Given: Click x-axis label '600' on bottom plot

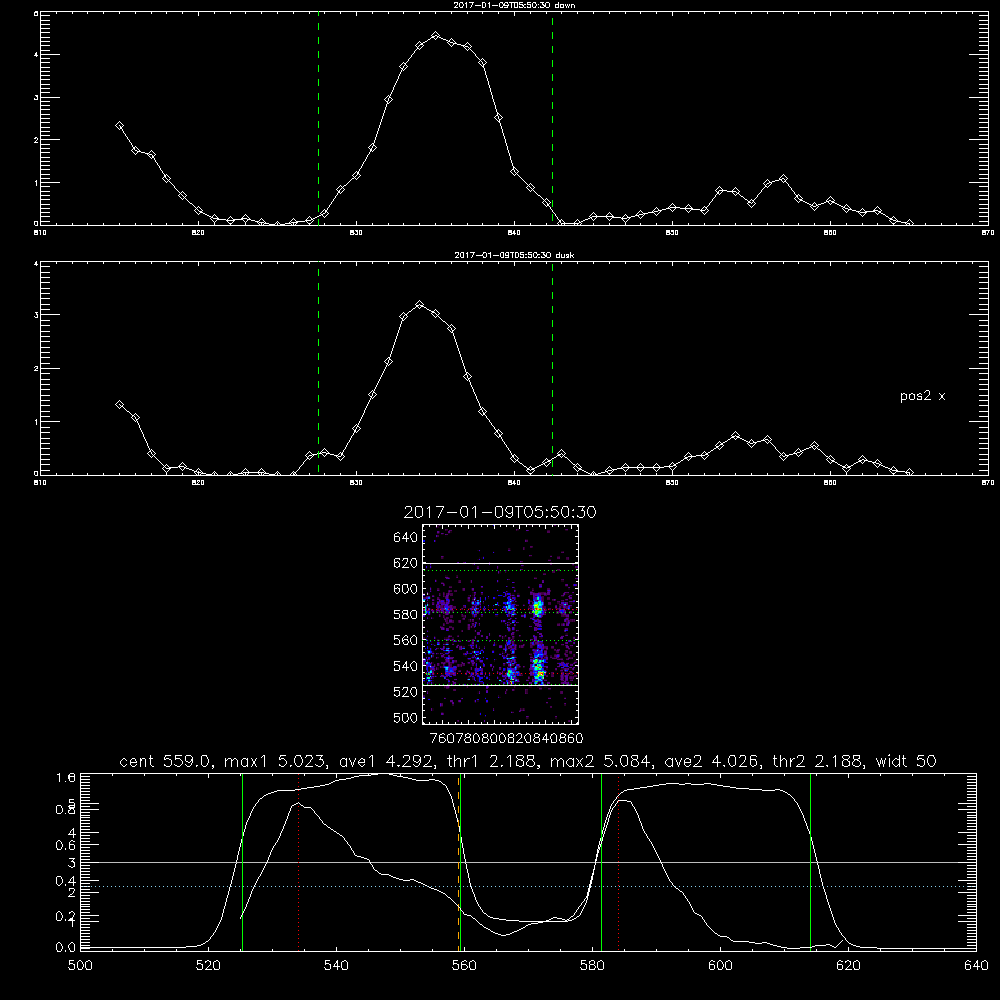Looking at the screenshot, I should [720, 966].
